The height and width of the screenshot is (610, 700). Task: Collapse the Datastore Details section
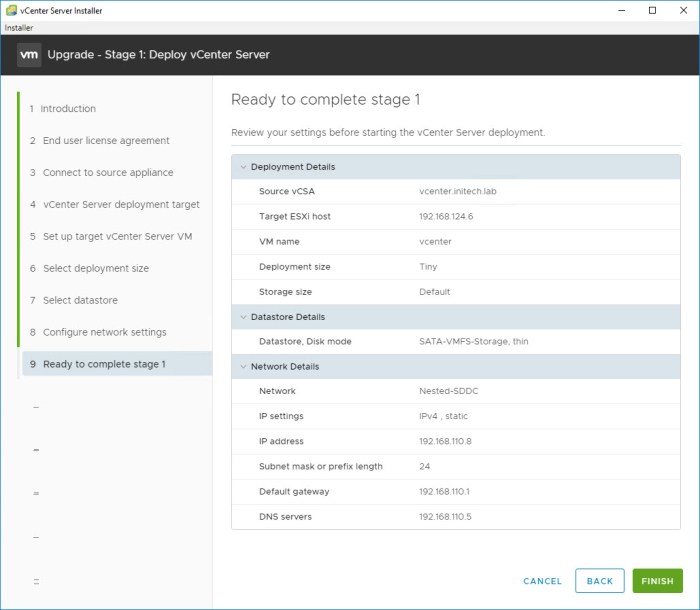coord(243,317)
